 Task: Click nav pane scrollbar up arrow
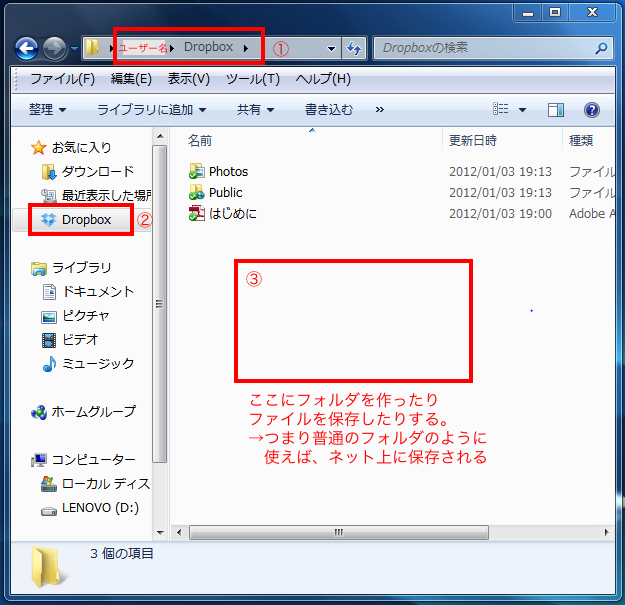160,136
